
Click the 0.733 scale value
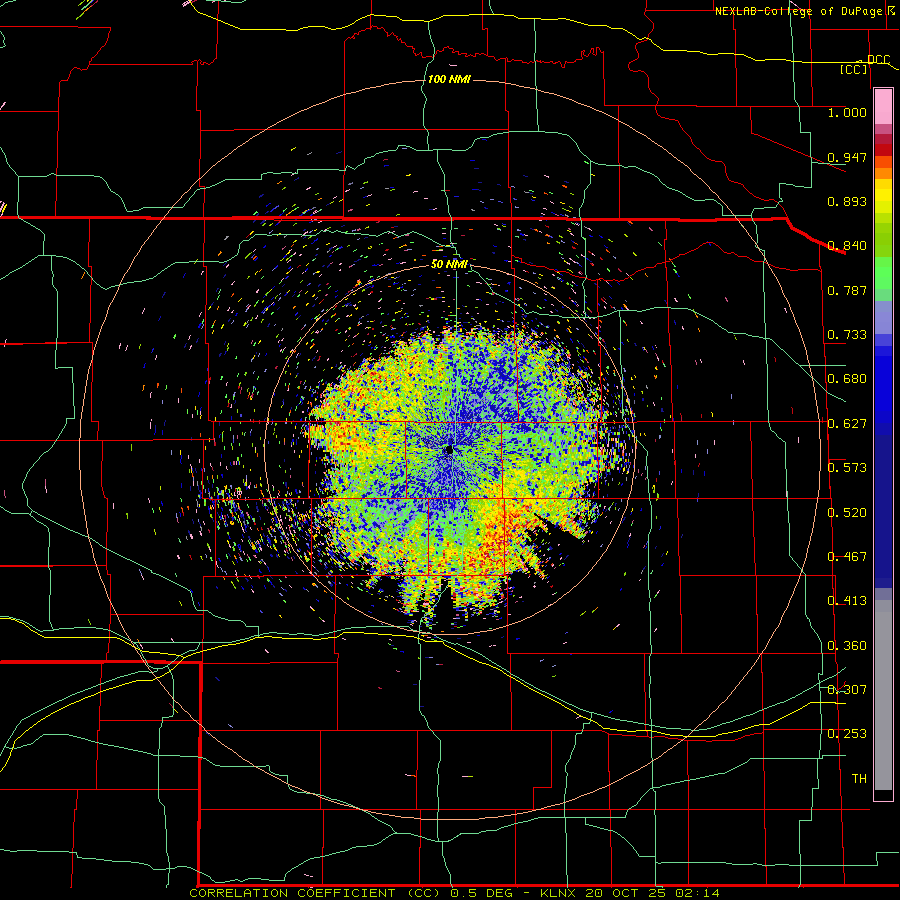847,335
